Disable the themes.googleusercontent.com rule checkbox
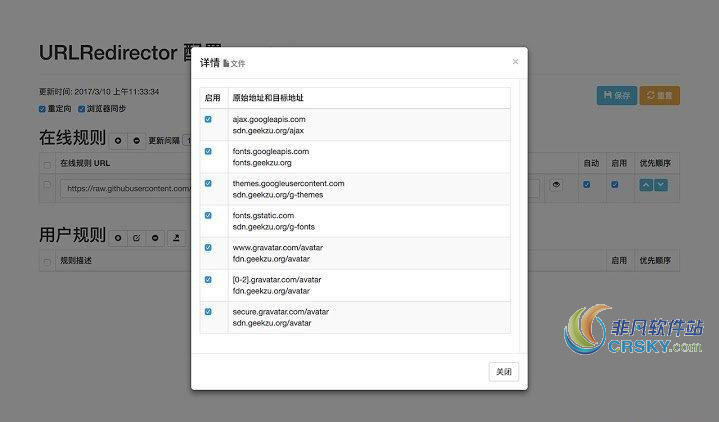 pyautogui.click(x=208, y=183)
